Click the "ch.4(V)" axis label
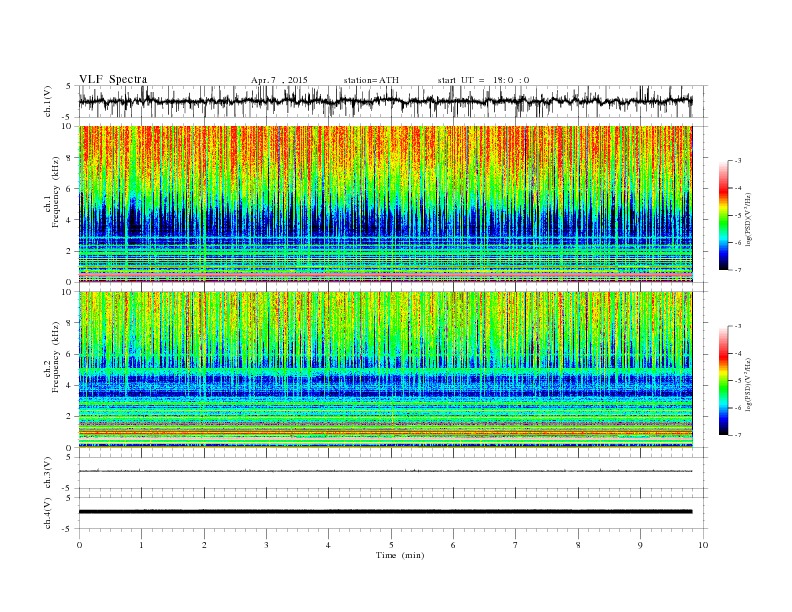792x612 pixels. 48,513
